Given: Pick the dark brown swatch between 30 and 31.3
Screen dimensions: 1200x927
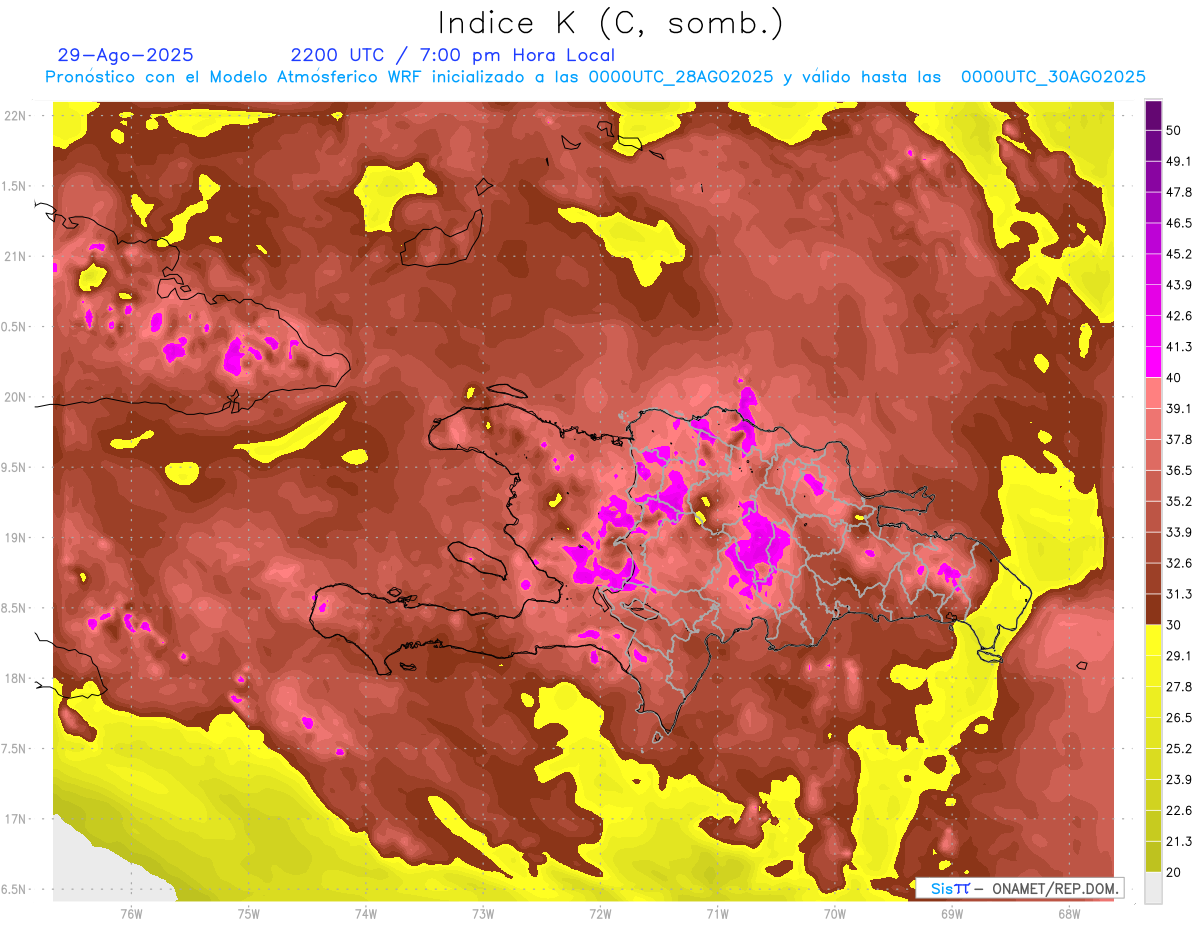Looking at the screenshot, I should 1153,610.
